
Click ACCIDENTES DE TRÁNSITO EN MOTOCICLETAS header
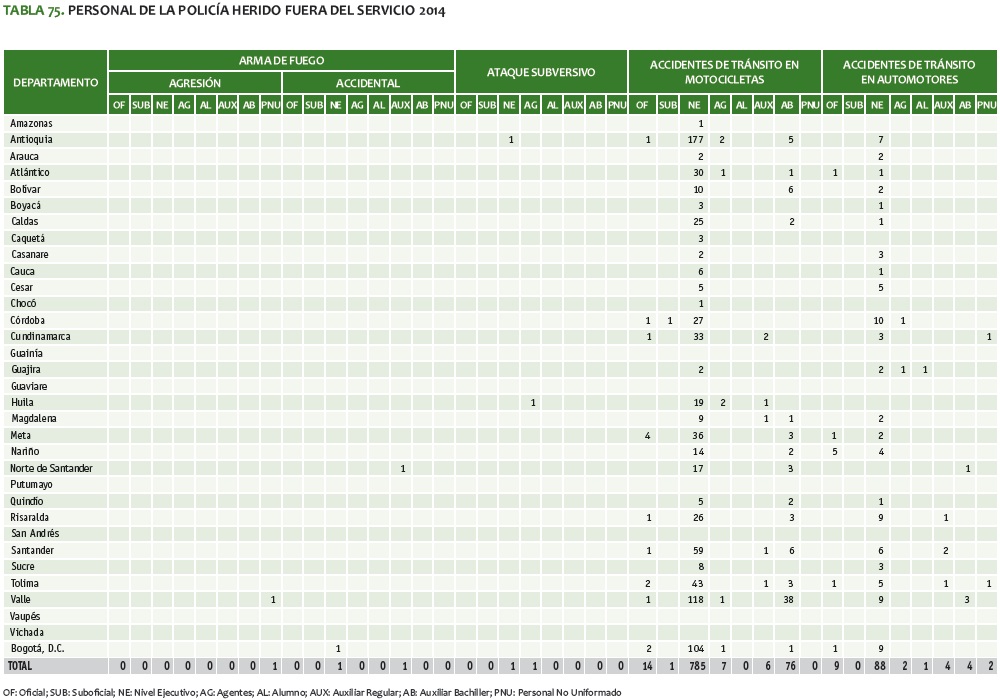click(724, 71)
